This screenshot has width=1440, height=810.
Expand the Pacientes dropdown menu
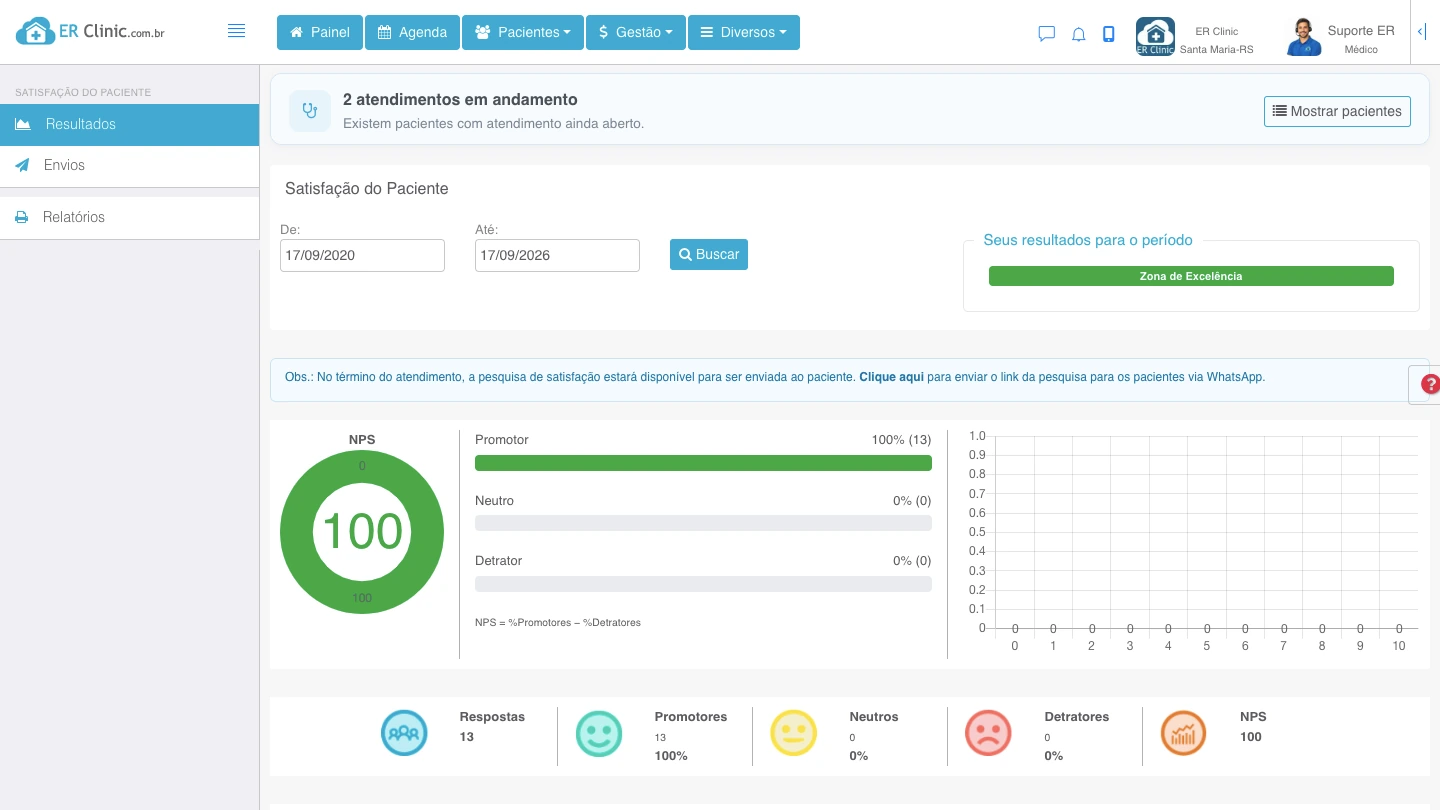click(x=523, y=32)
